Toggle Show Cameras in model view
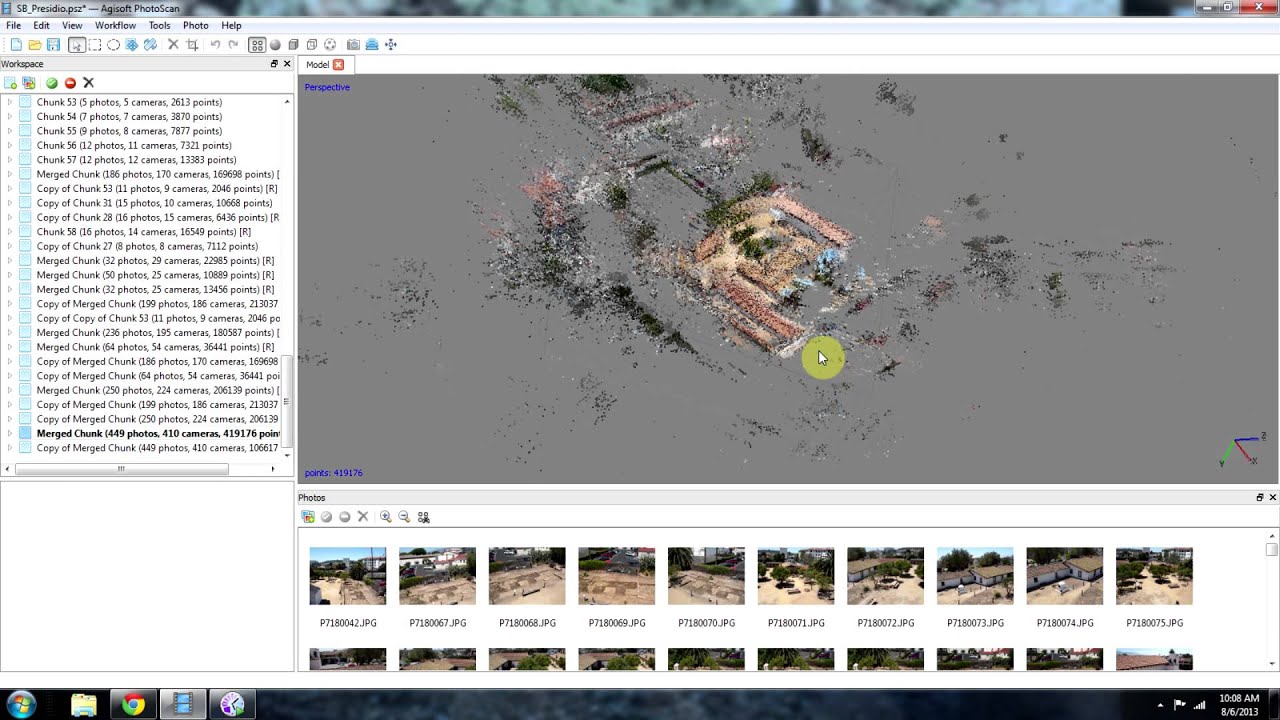Viewport: 1280px width, 720px height. pos(353,45)
